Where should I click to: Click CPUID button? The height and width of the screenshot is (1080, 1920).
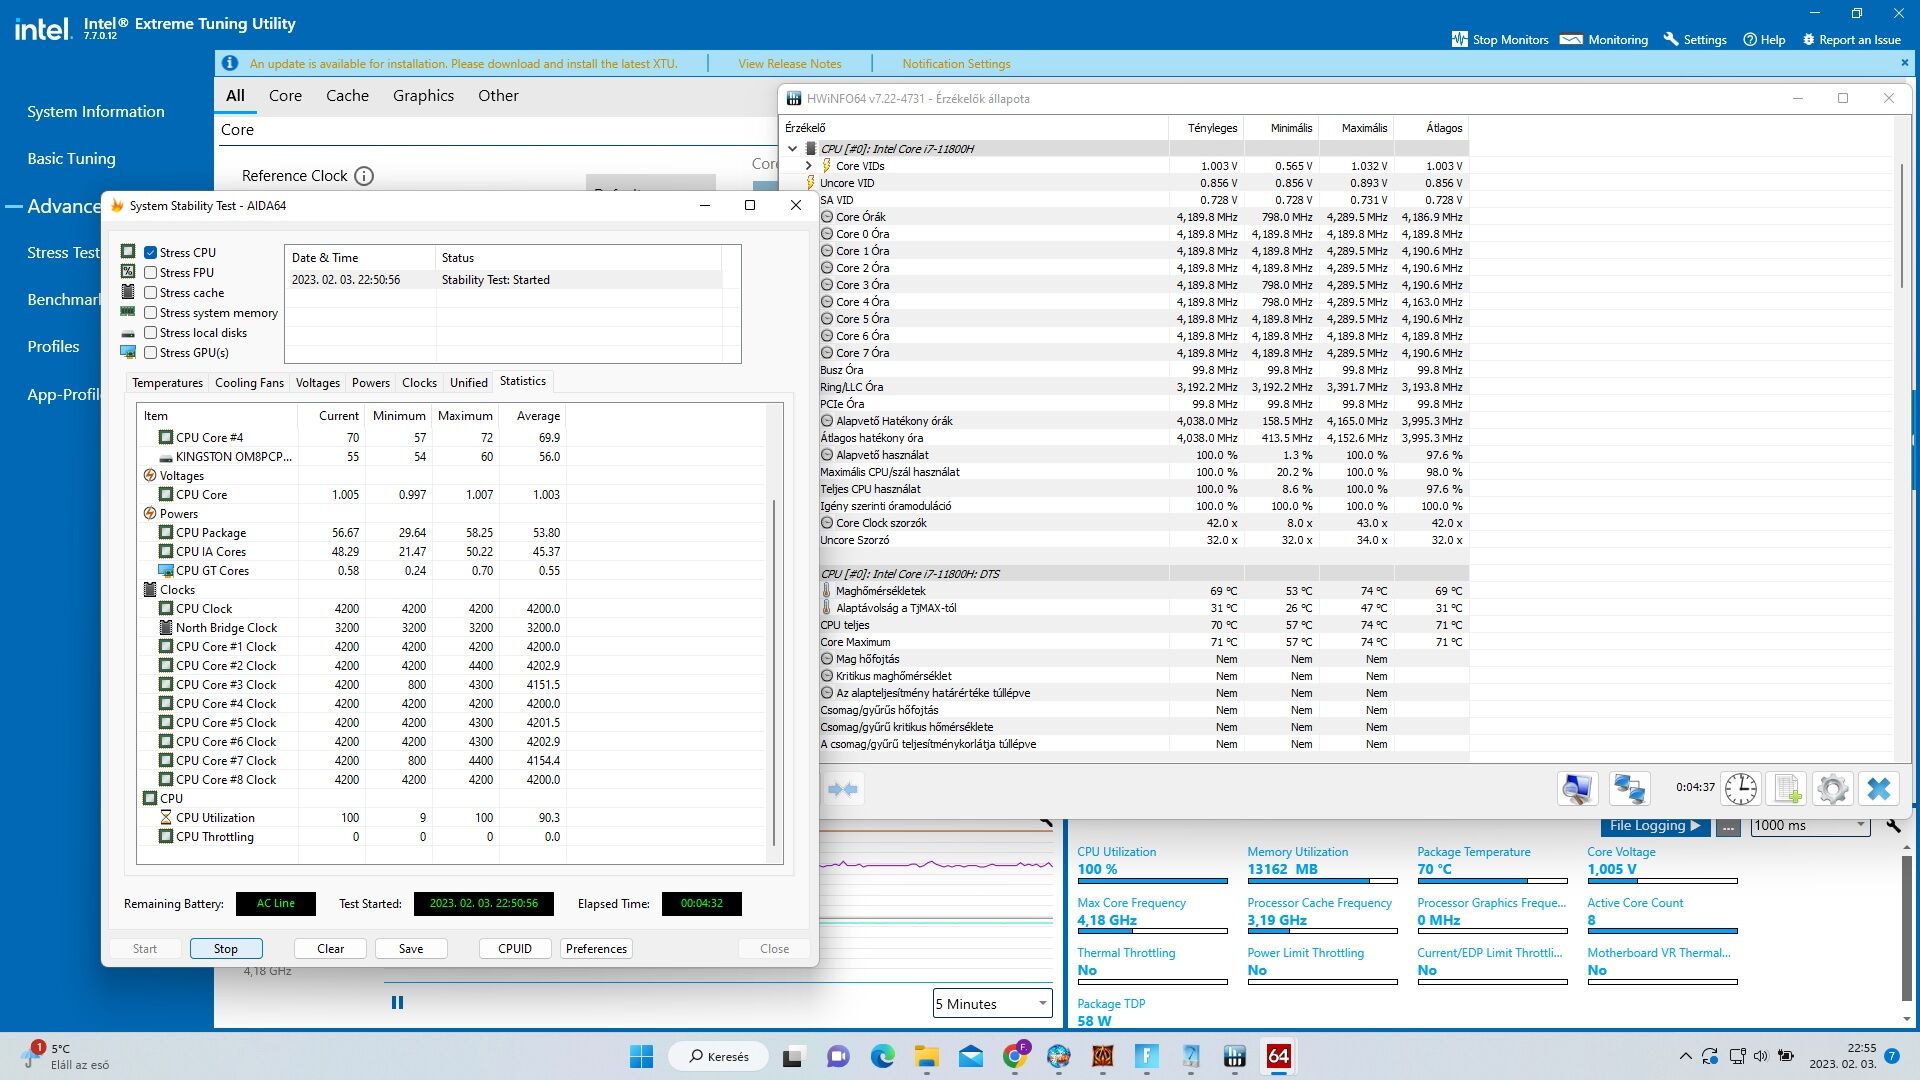point(515,949)
